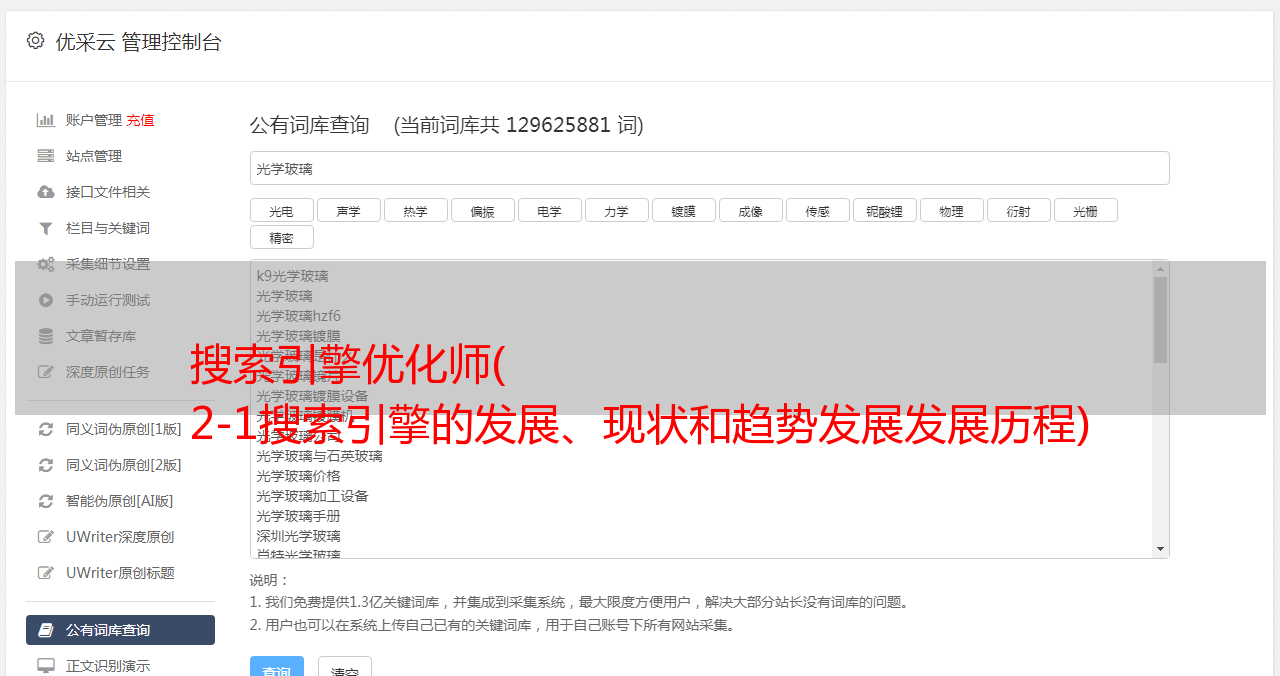Open the 充值 recharge link
Image resolution: width=1280 pixels, height=676 pixels.
pyautogui.click(x=140, y=120)
